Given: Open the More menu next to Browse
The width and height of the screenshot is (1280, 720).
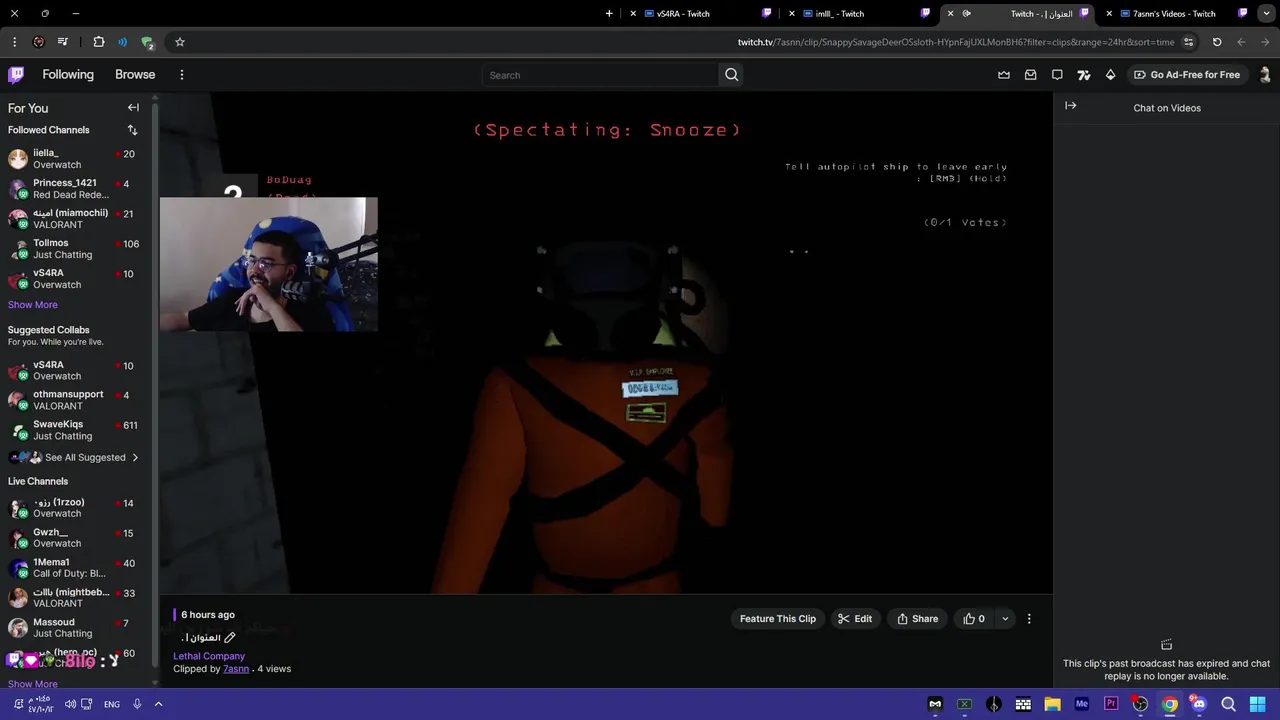Looking at the screenshot, I should (x=181, y=75).
